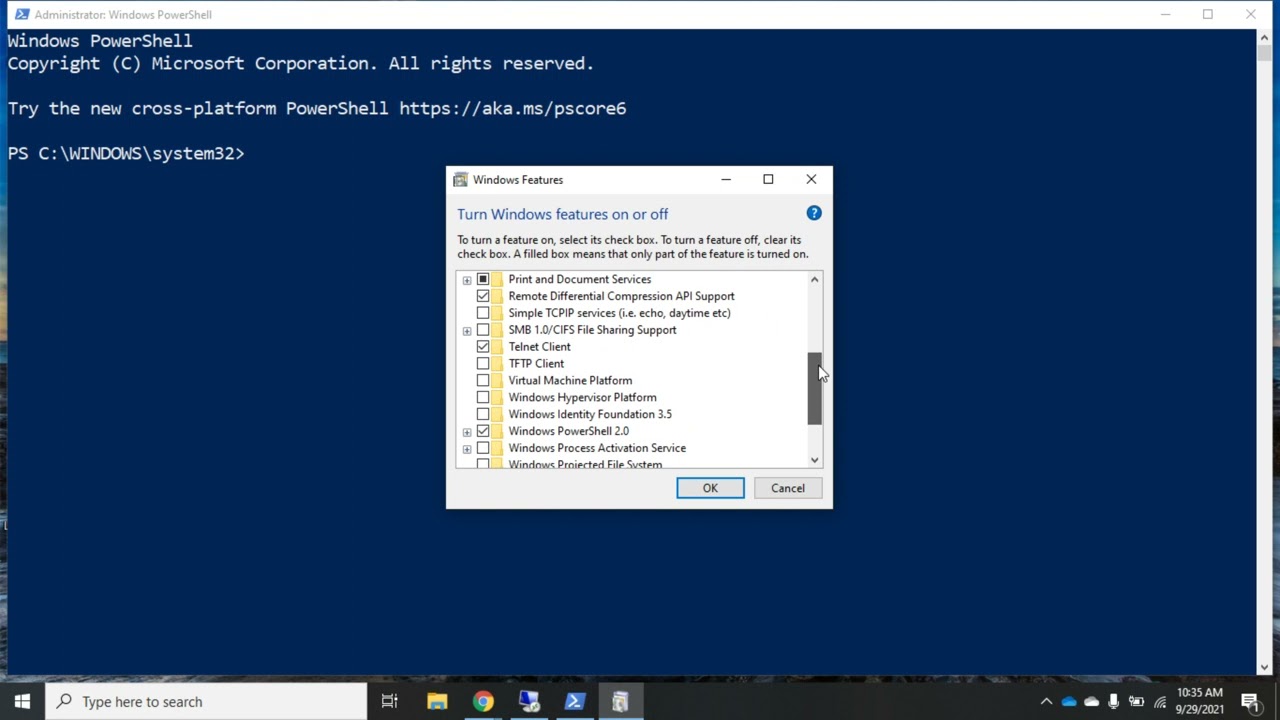Click folder icon beside Windows Process Activation Service
The image size is (1280, 720).
[497, 448]
